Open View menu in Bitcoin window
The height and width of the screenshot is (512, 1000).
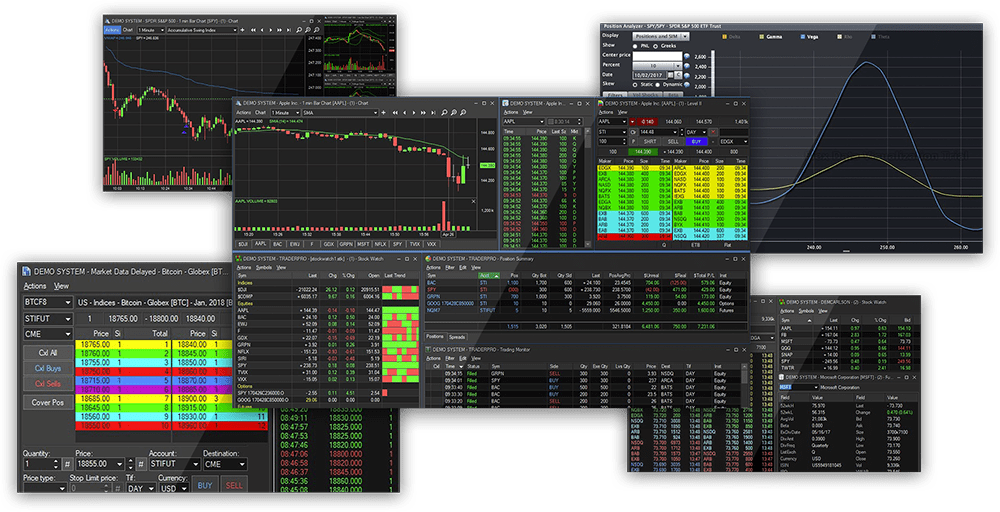point(61,286)
